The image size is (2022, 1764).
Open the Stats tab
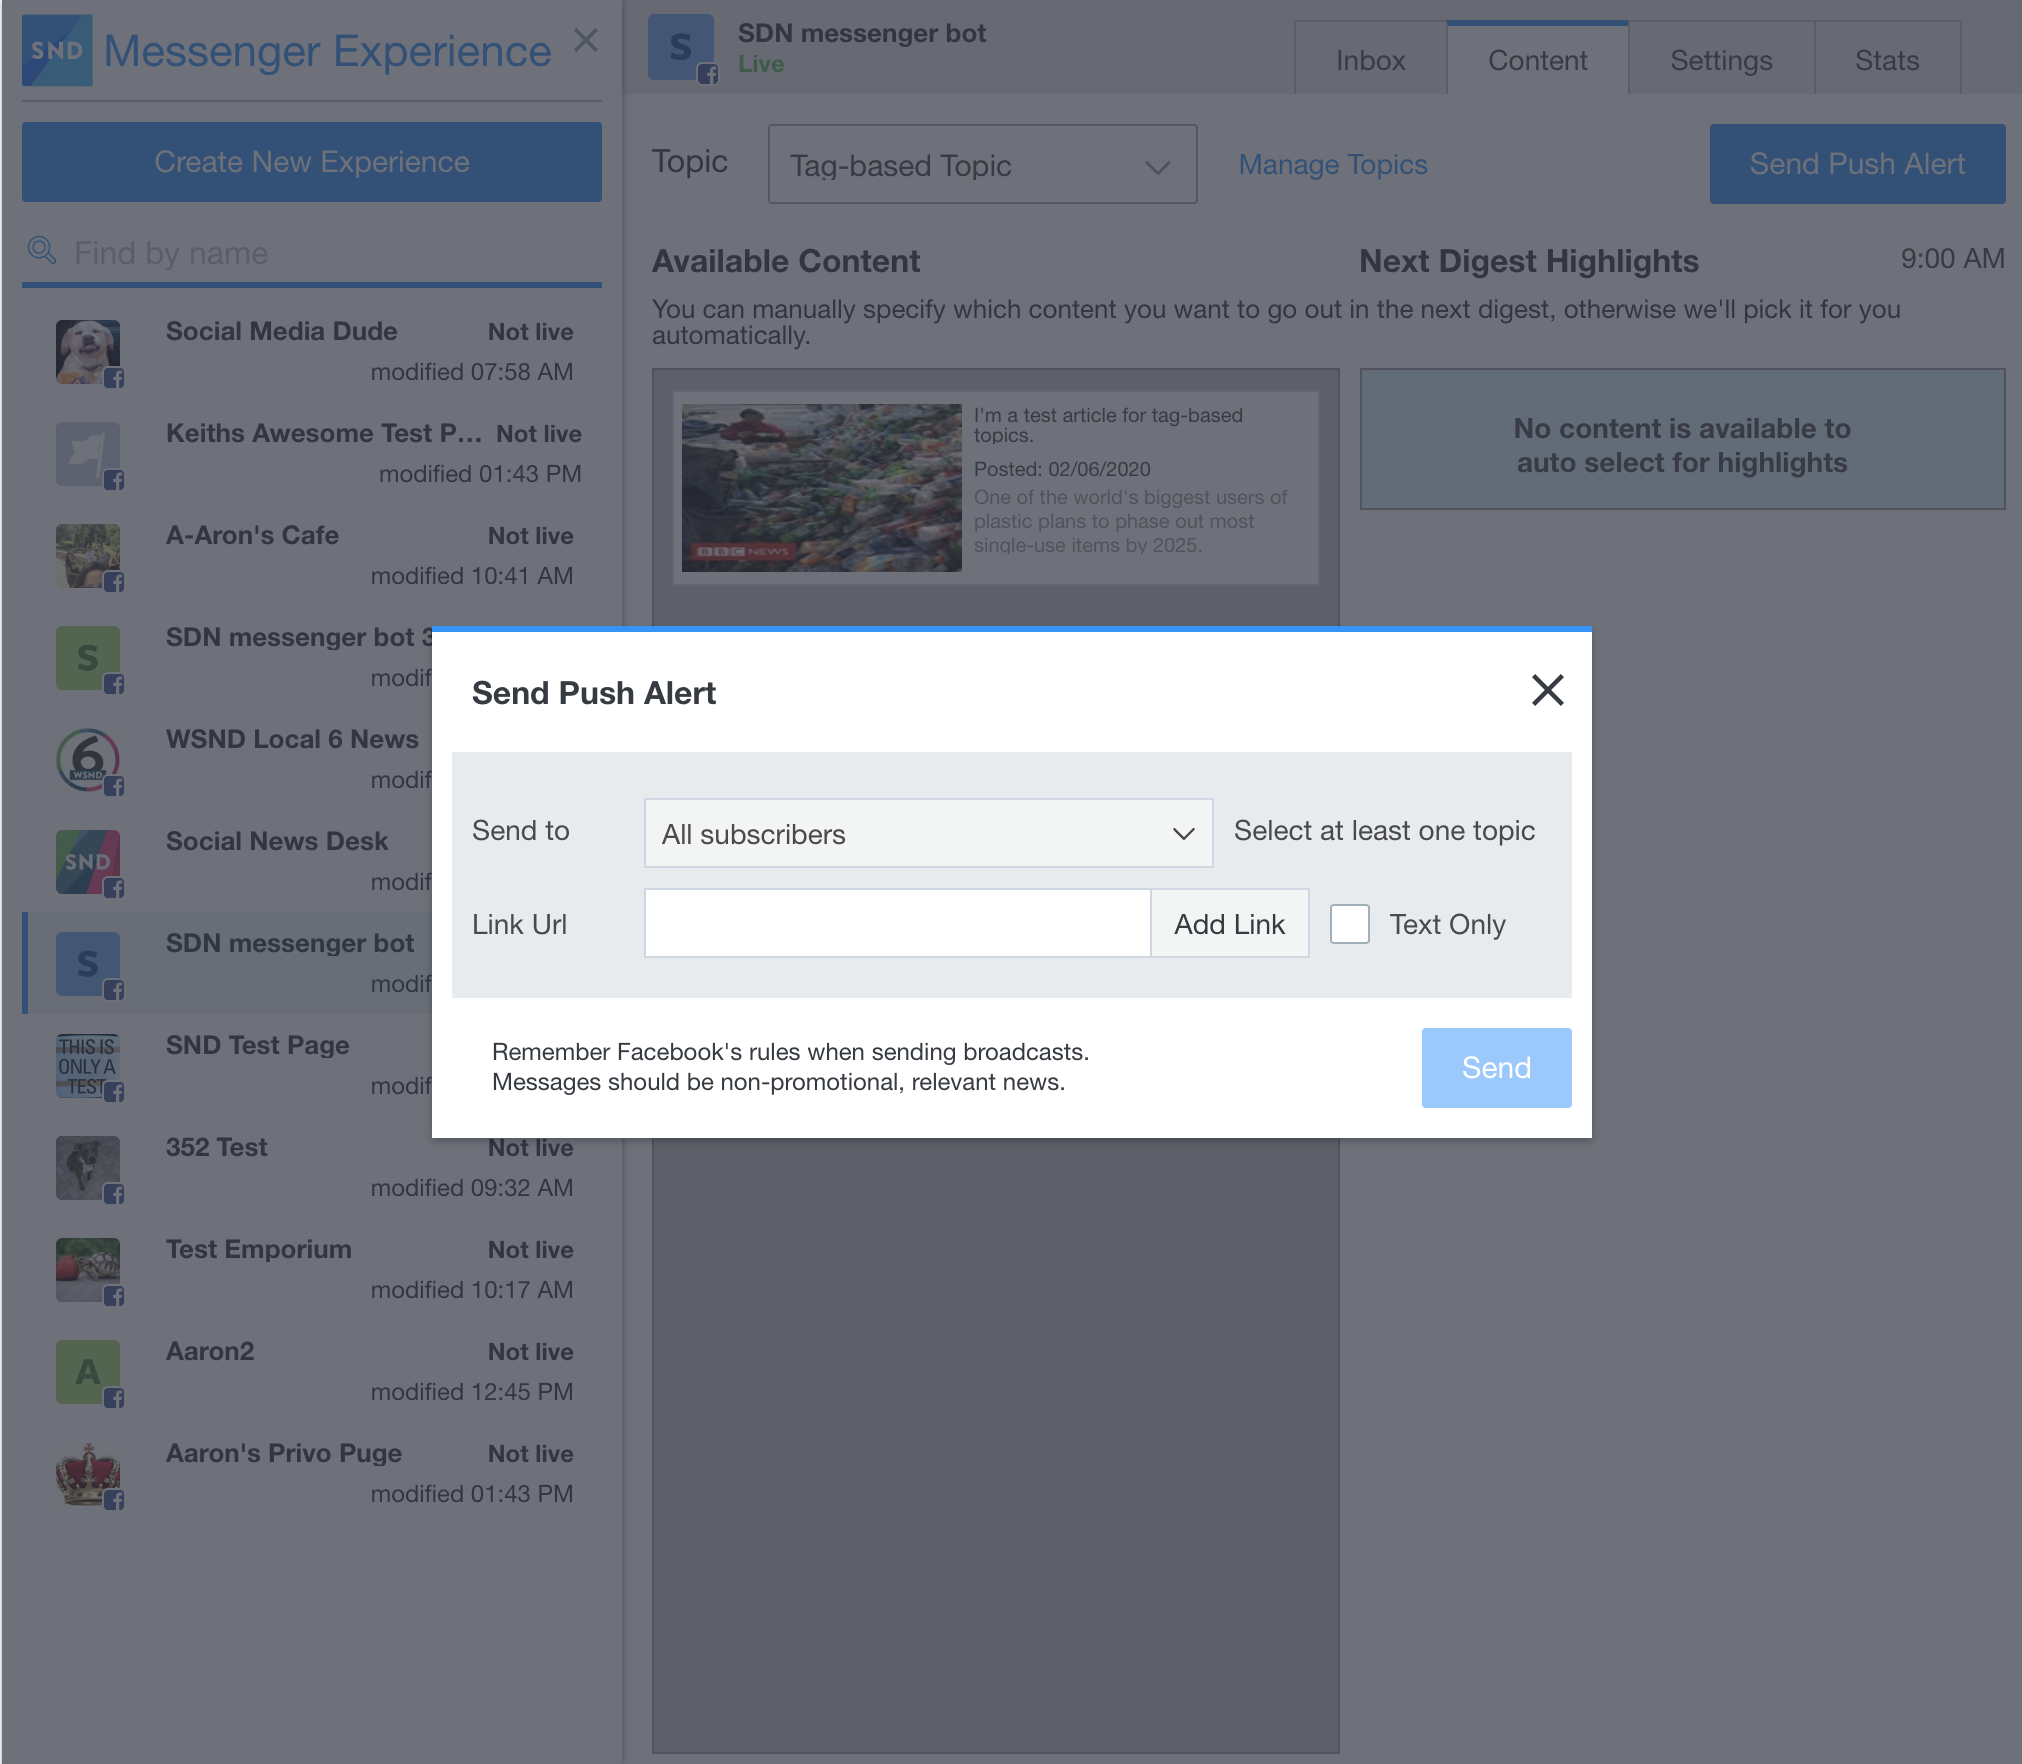(x=1887, y=60)
